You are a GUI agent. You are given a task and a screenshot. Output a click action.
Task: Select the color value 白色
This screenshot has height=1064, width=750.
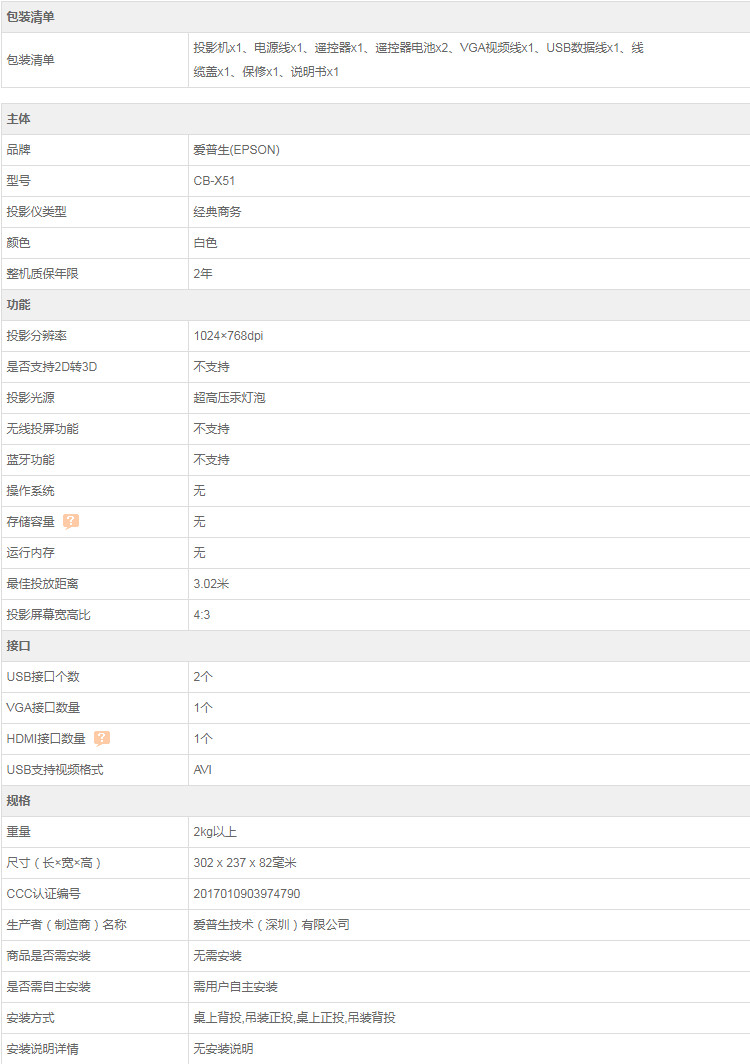tap(205, 243)
